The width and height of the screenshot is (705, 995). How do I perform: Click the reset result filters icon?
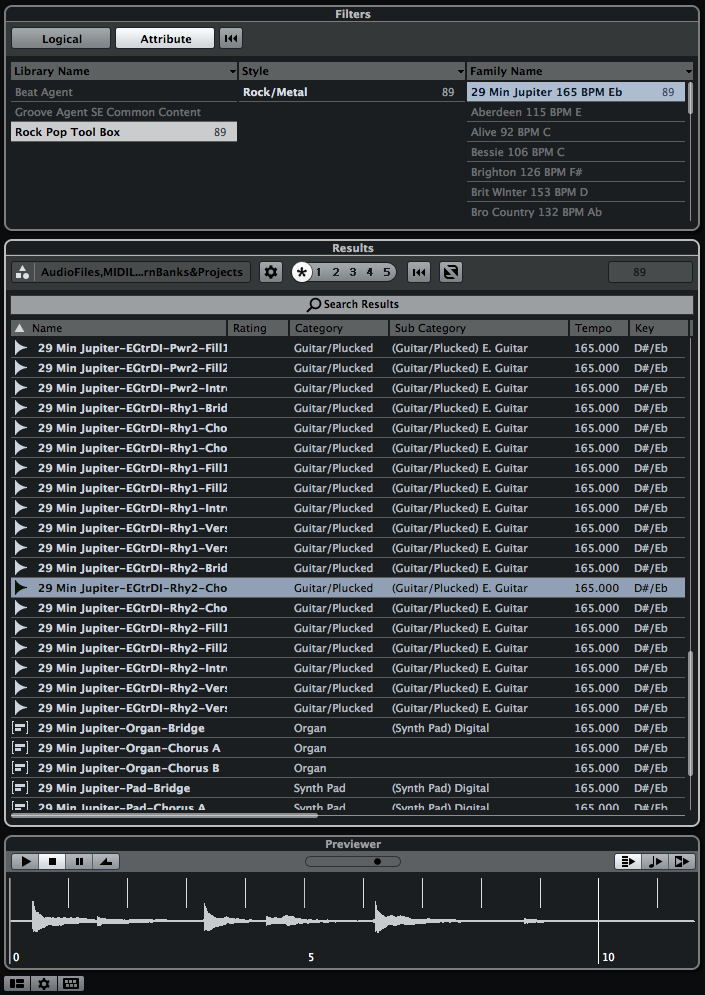tap(419, 272)
